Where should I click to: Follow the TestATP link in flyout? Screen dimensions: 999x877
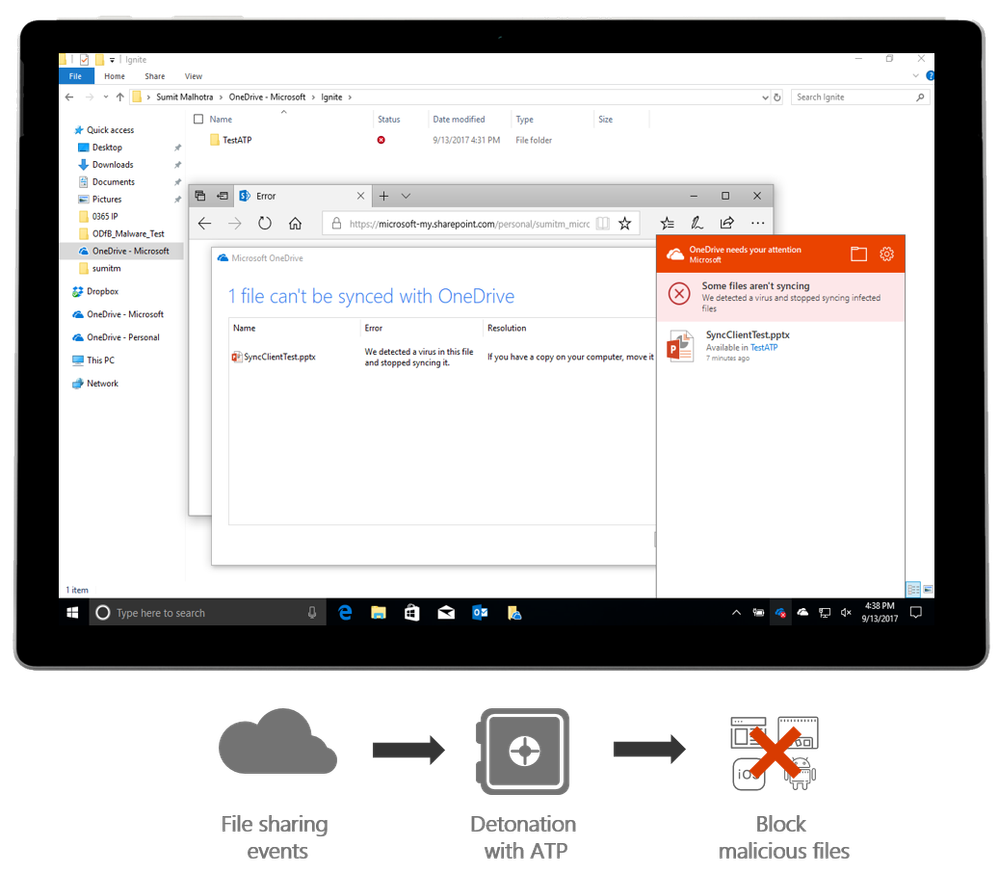point(764,348)
